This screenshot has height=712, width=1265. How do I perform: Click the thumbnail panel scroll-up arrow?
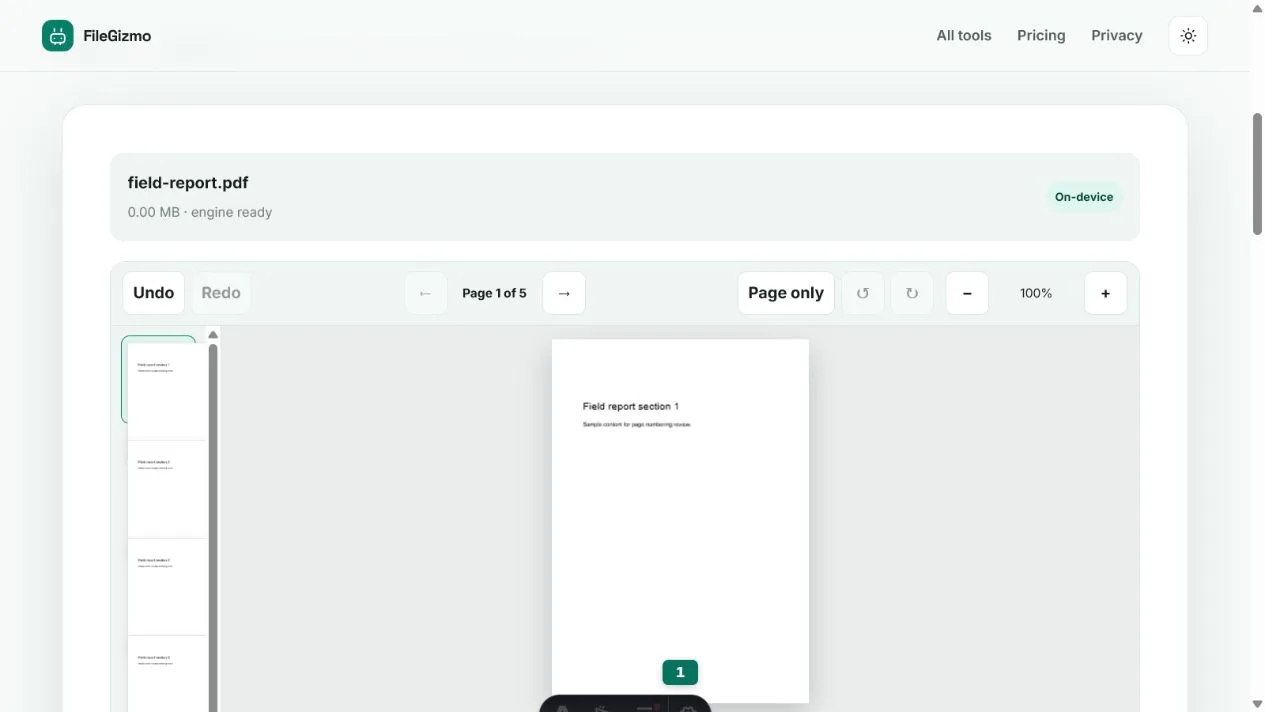213,335
